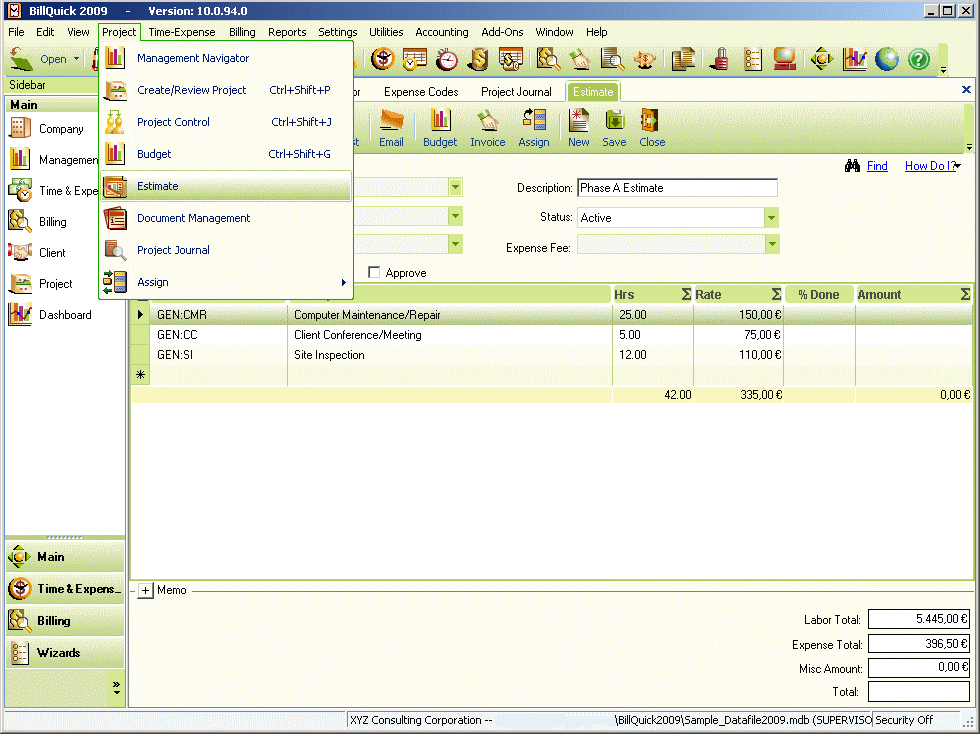Click the dollar magnifier toolbar icon
980x734 pixels.
pyautogui.click(x=548, y=59)
